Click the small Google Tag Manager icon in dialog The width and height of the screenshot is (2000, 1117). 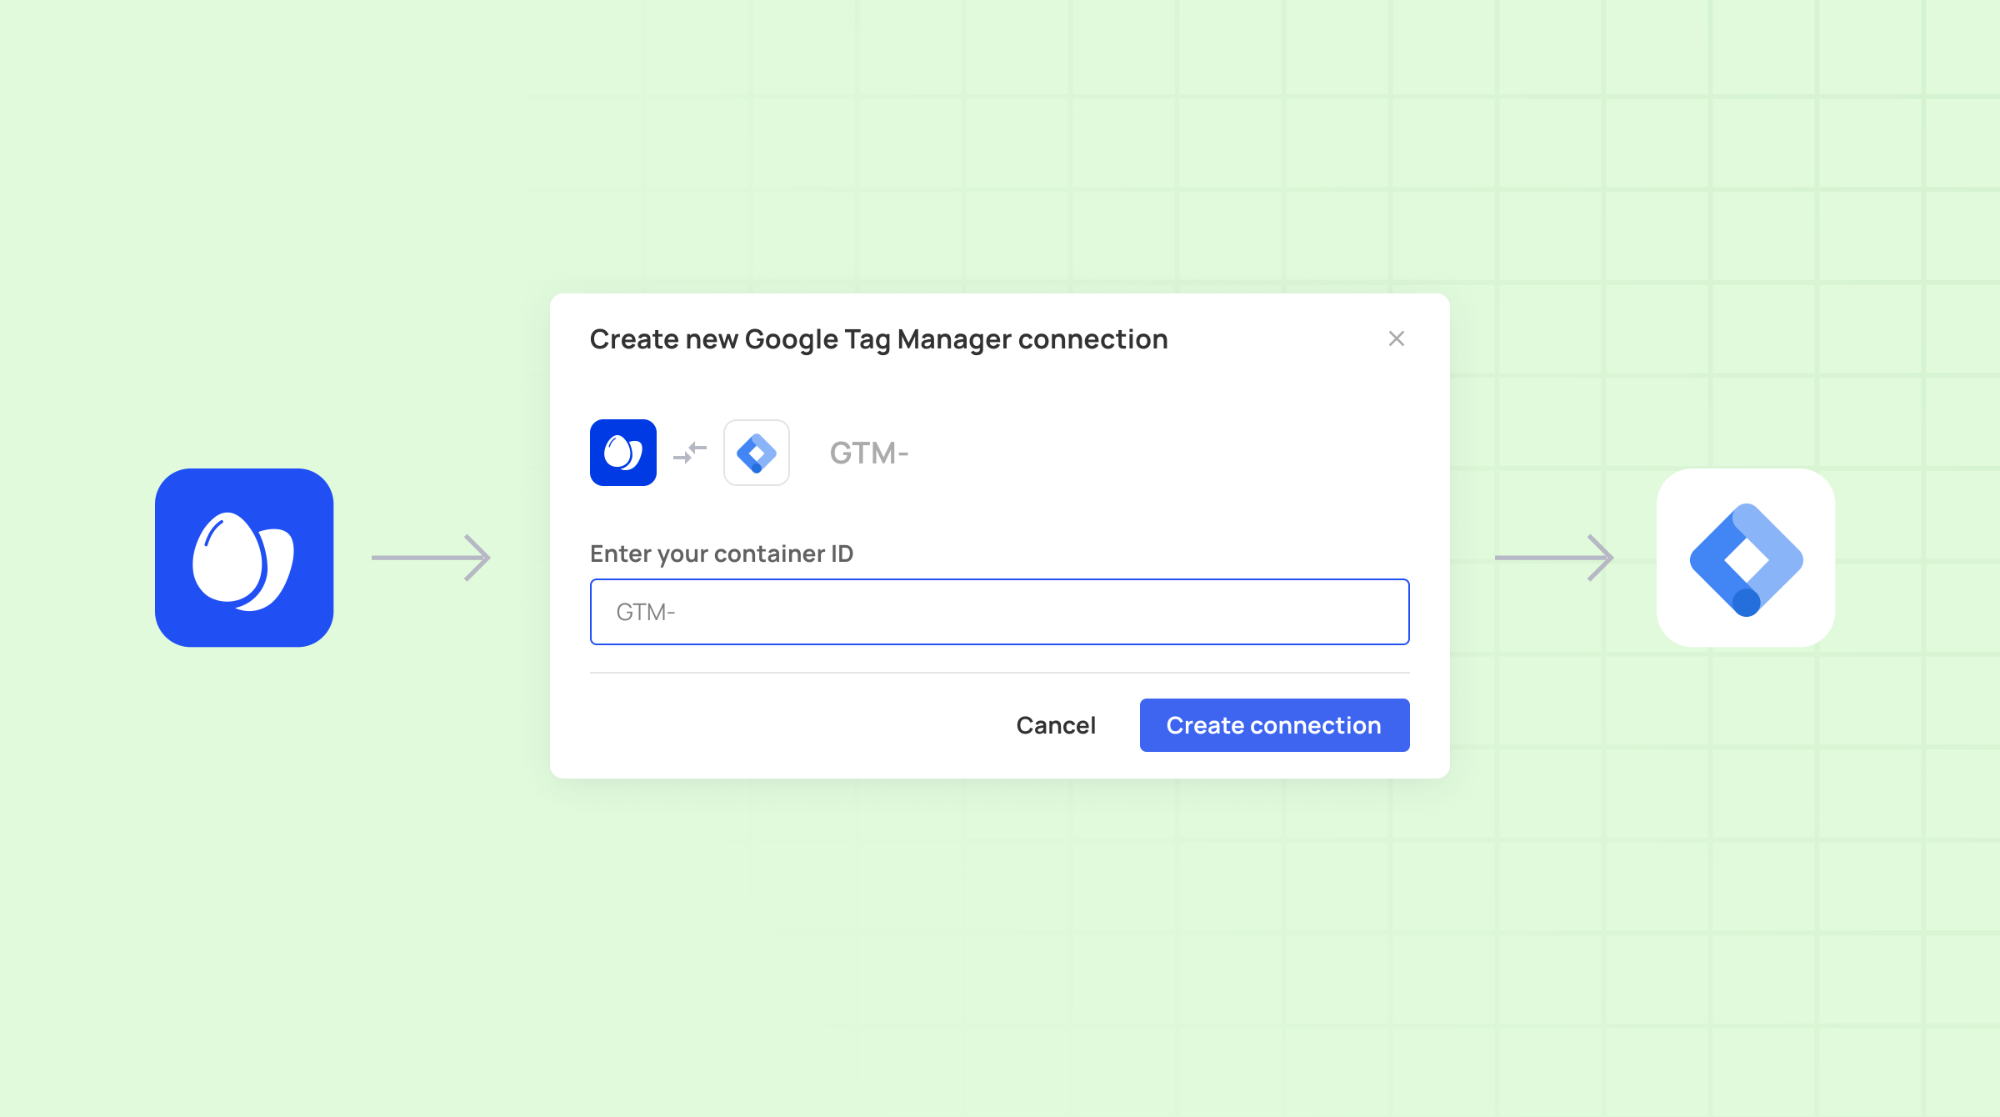tap(756, 453)
